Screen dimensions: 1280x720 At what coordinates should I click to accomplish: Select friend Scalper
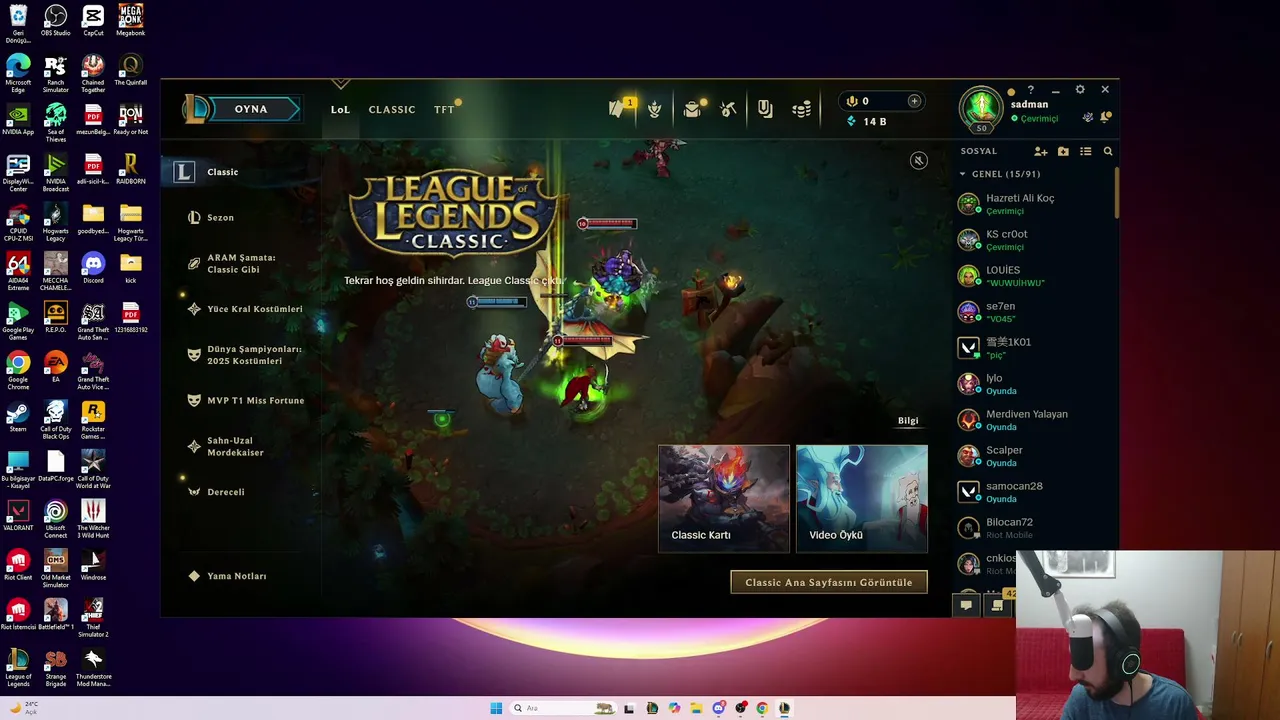1035,456
